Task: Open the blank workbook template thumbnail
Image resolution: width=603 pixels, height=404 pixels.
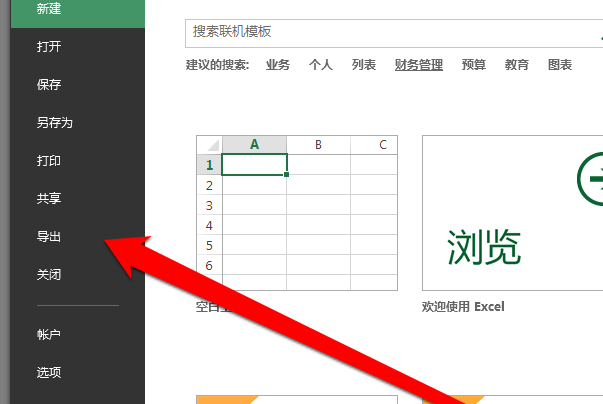Action: (x=297, y=213)
